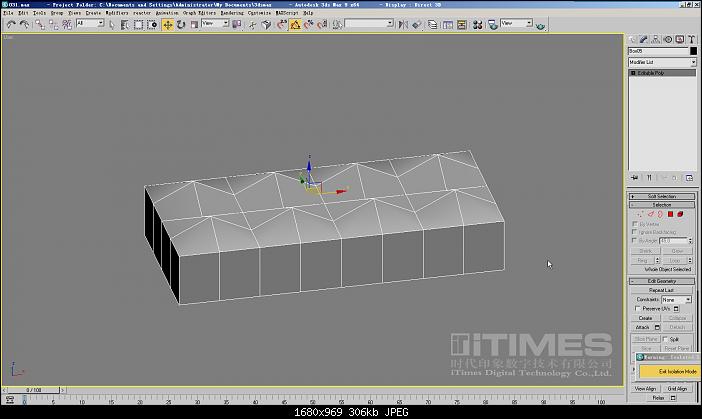Activate the Select and Rotate tool
Image resolution: width=702 pixels, height=419 pixels.
click(x=181, y=25)
